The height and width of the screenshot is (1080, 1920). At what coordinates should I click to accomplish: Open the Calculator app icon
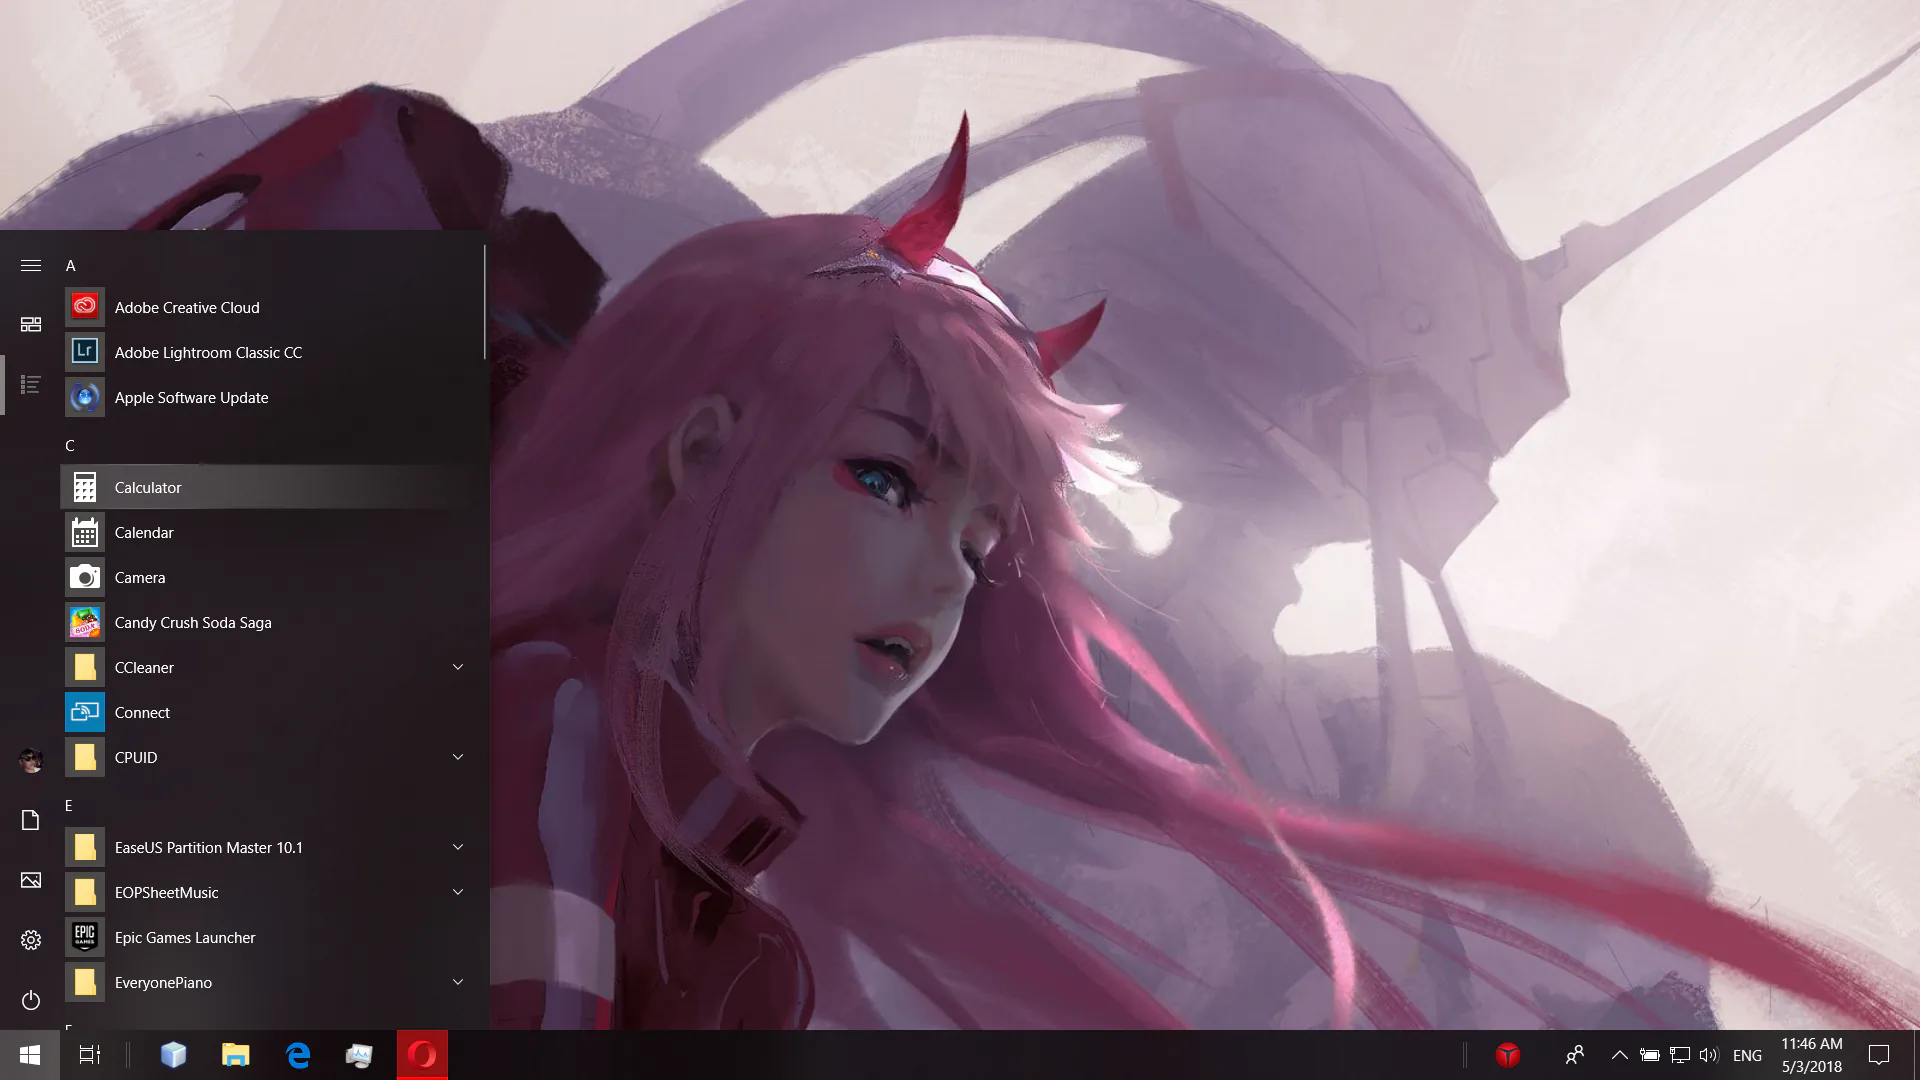click(x=85, y=487)
